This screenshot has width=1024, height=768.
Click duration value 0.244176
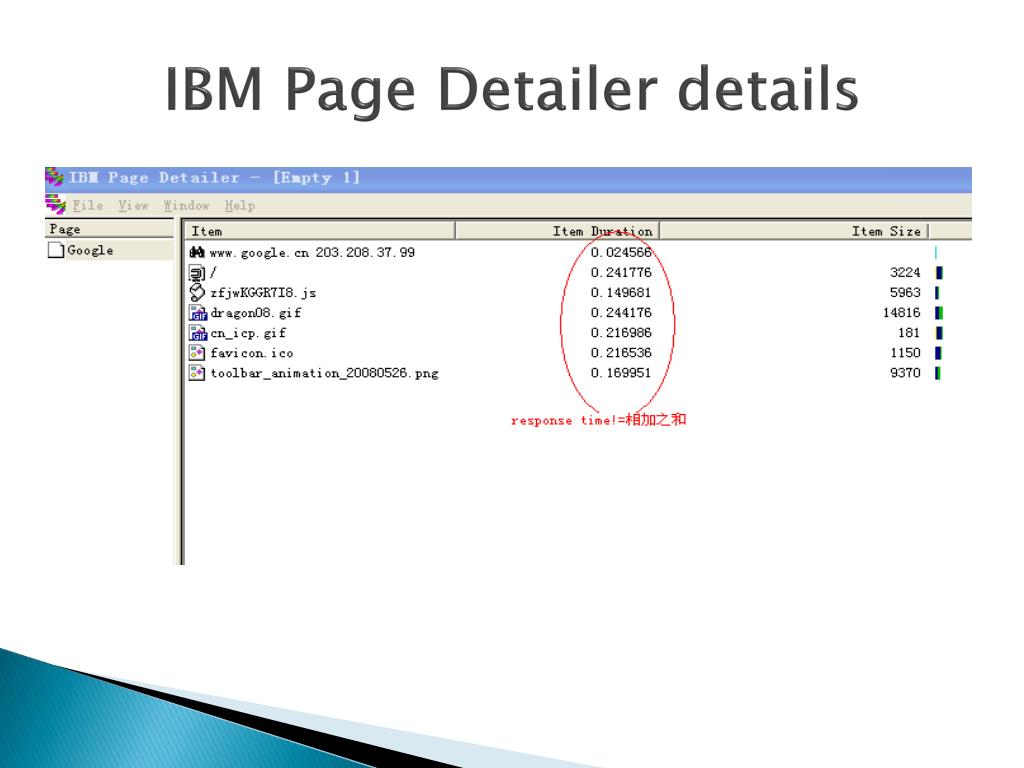(x=621, y=313)
